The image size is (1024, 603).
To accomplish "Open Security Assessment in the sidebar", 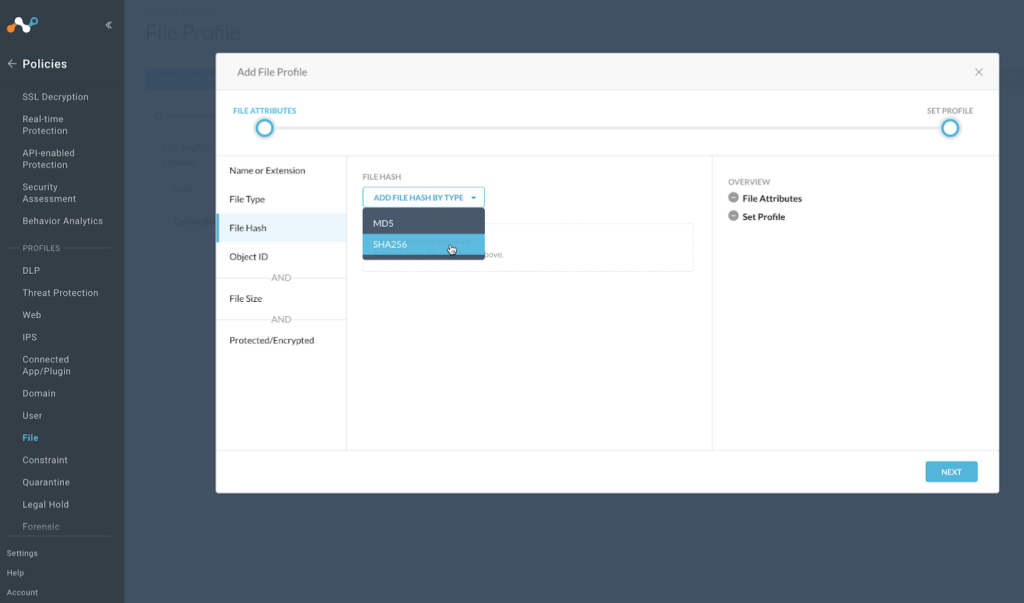I will click(49, 193).
